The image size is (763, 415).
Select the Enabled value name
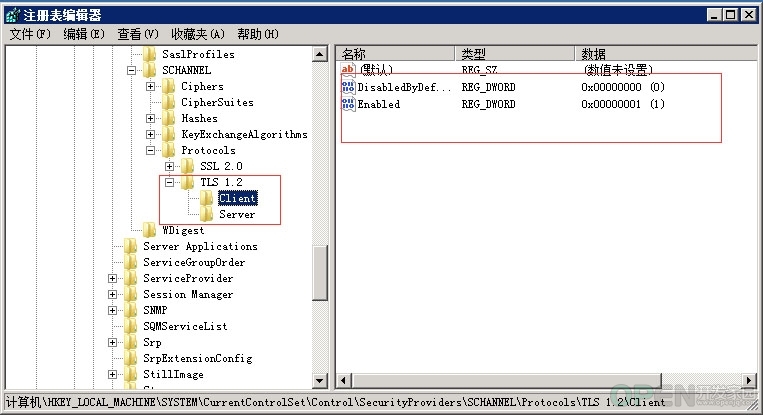coord(379,105)
